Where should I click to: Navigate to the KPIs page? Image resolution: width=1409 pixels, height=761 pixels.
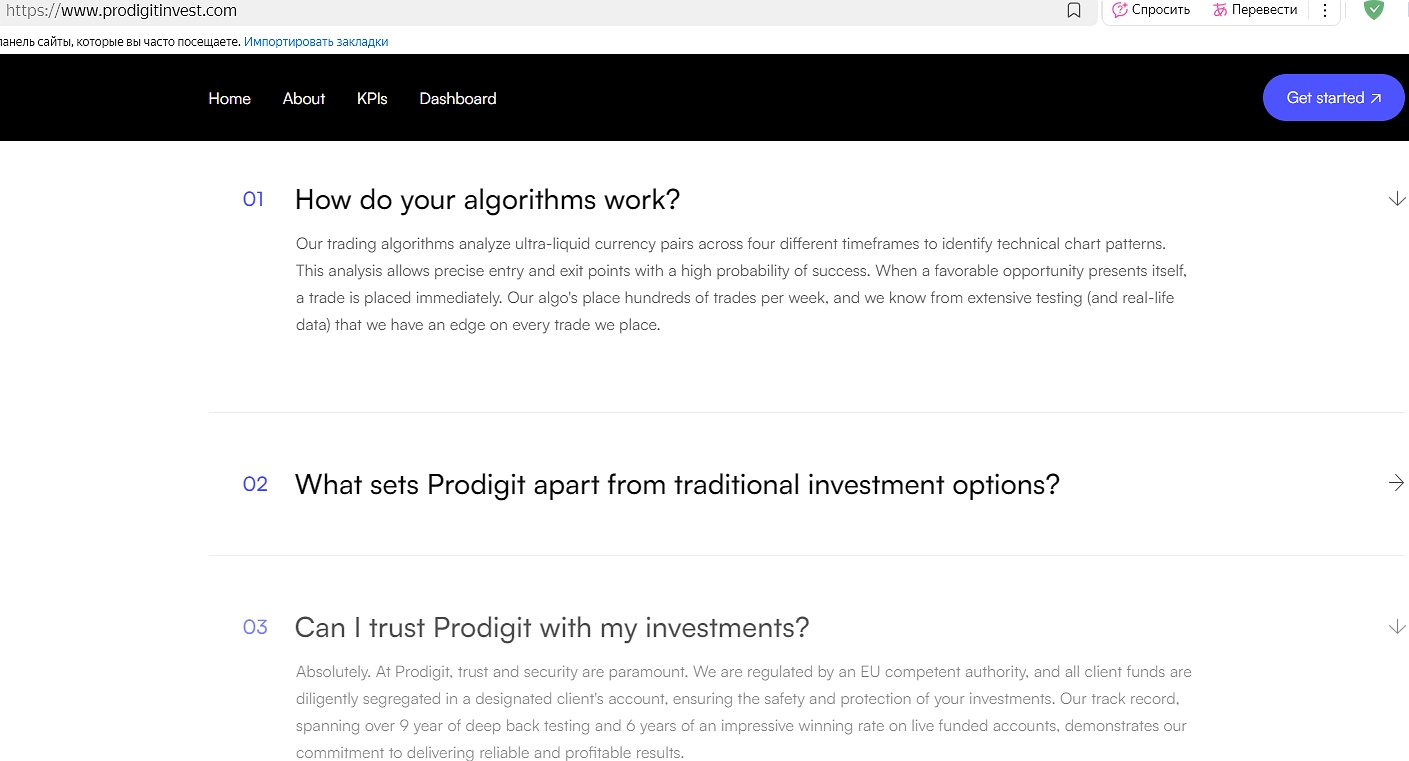coord(372,98)
